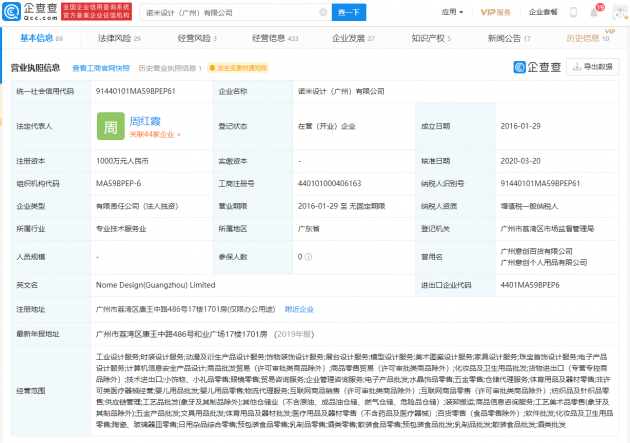Viewport: 630px width, 443px height.
Task: Open the VIP服务 link
Action: (495, 12)
